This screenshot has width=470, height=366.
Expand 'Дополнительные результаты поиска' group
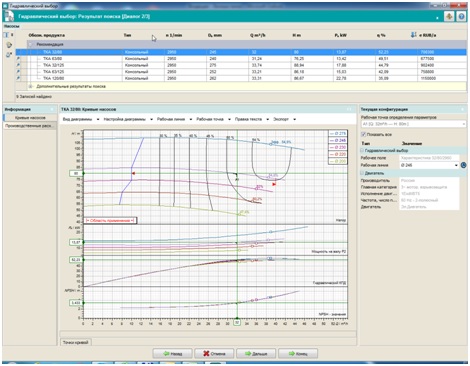pos(31,86)
